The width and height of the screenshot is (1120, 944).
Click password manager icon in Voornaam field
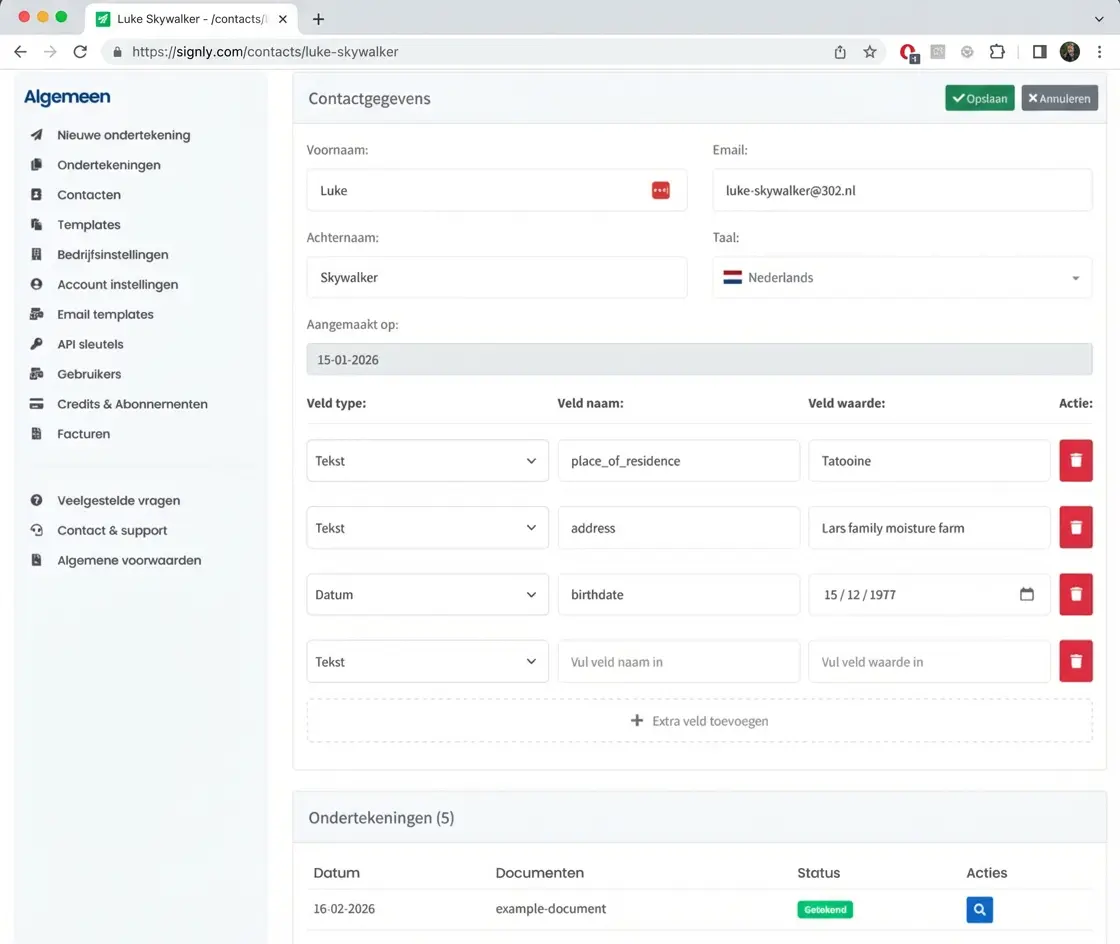pyautogui.click(x=660, y=190)
